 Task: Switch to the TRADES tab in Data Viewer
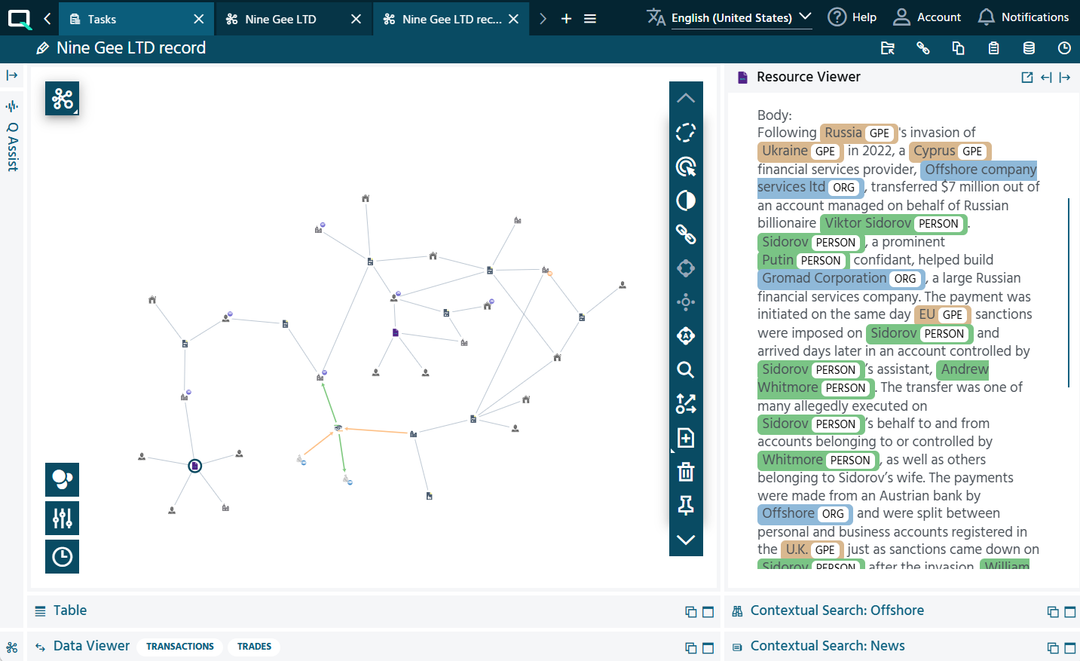[x=253, y=646]
